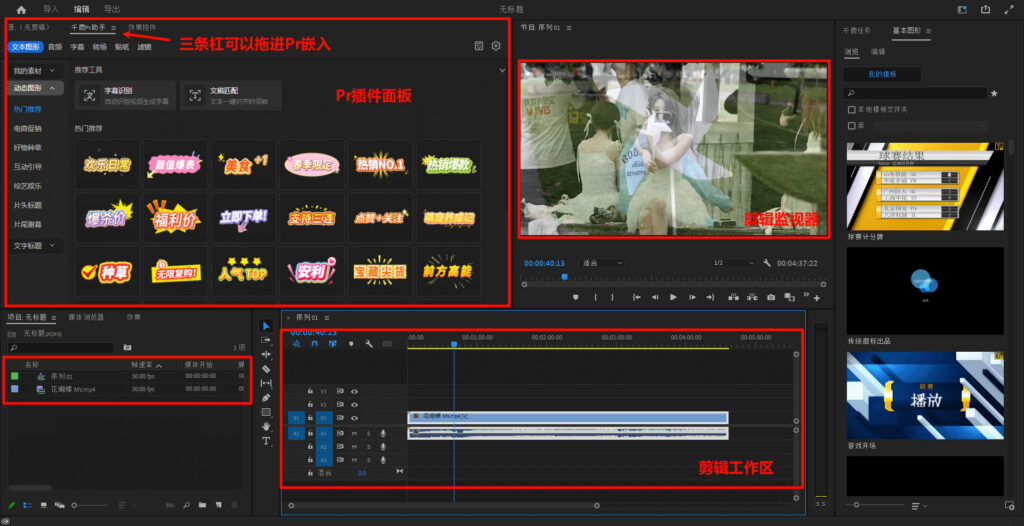Click the Extract button in the Program monitor

coord(752,297)
